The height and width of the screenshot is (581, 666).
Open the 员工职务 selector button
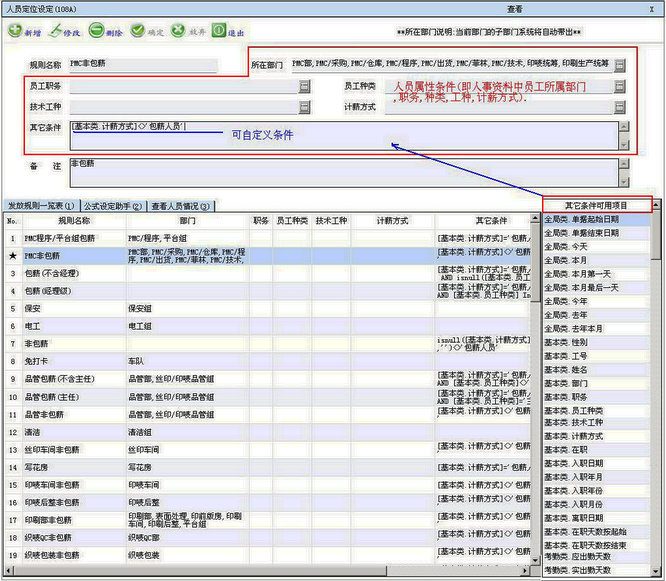pos(305,87)
